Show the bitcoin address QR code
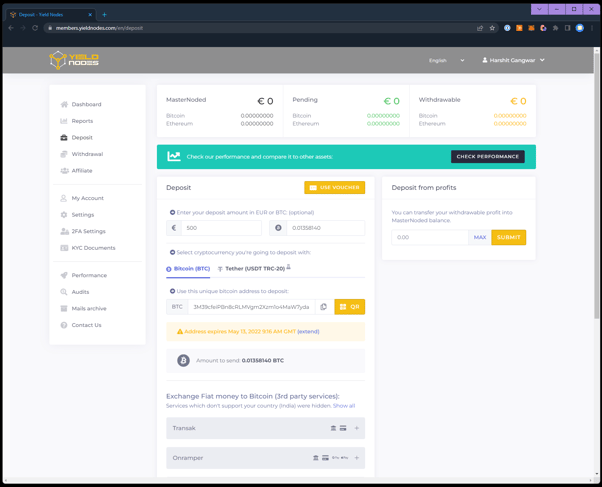The height and width of the screenshot is (487, 602). [349, 307]
